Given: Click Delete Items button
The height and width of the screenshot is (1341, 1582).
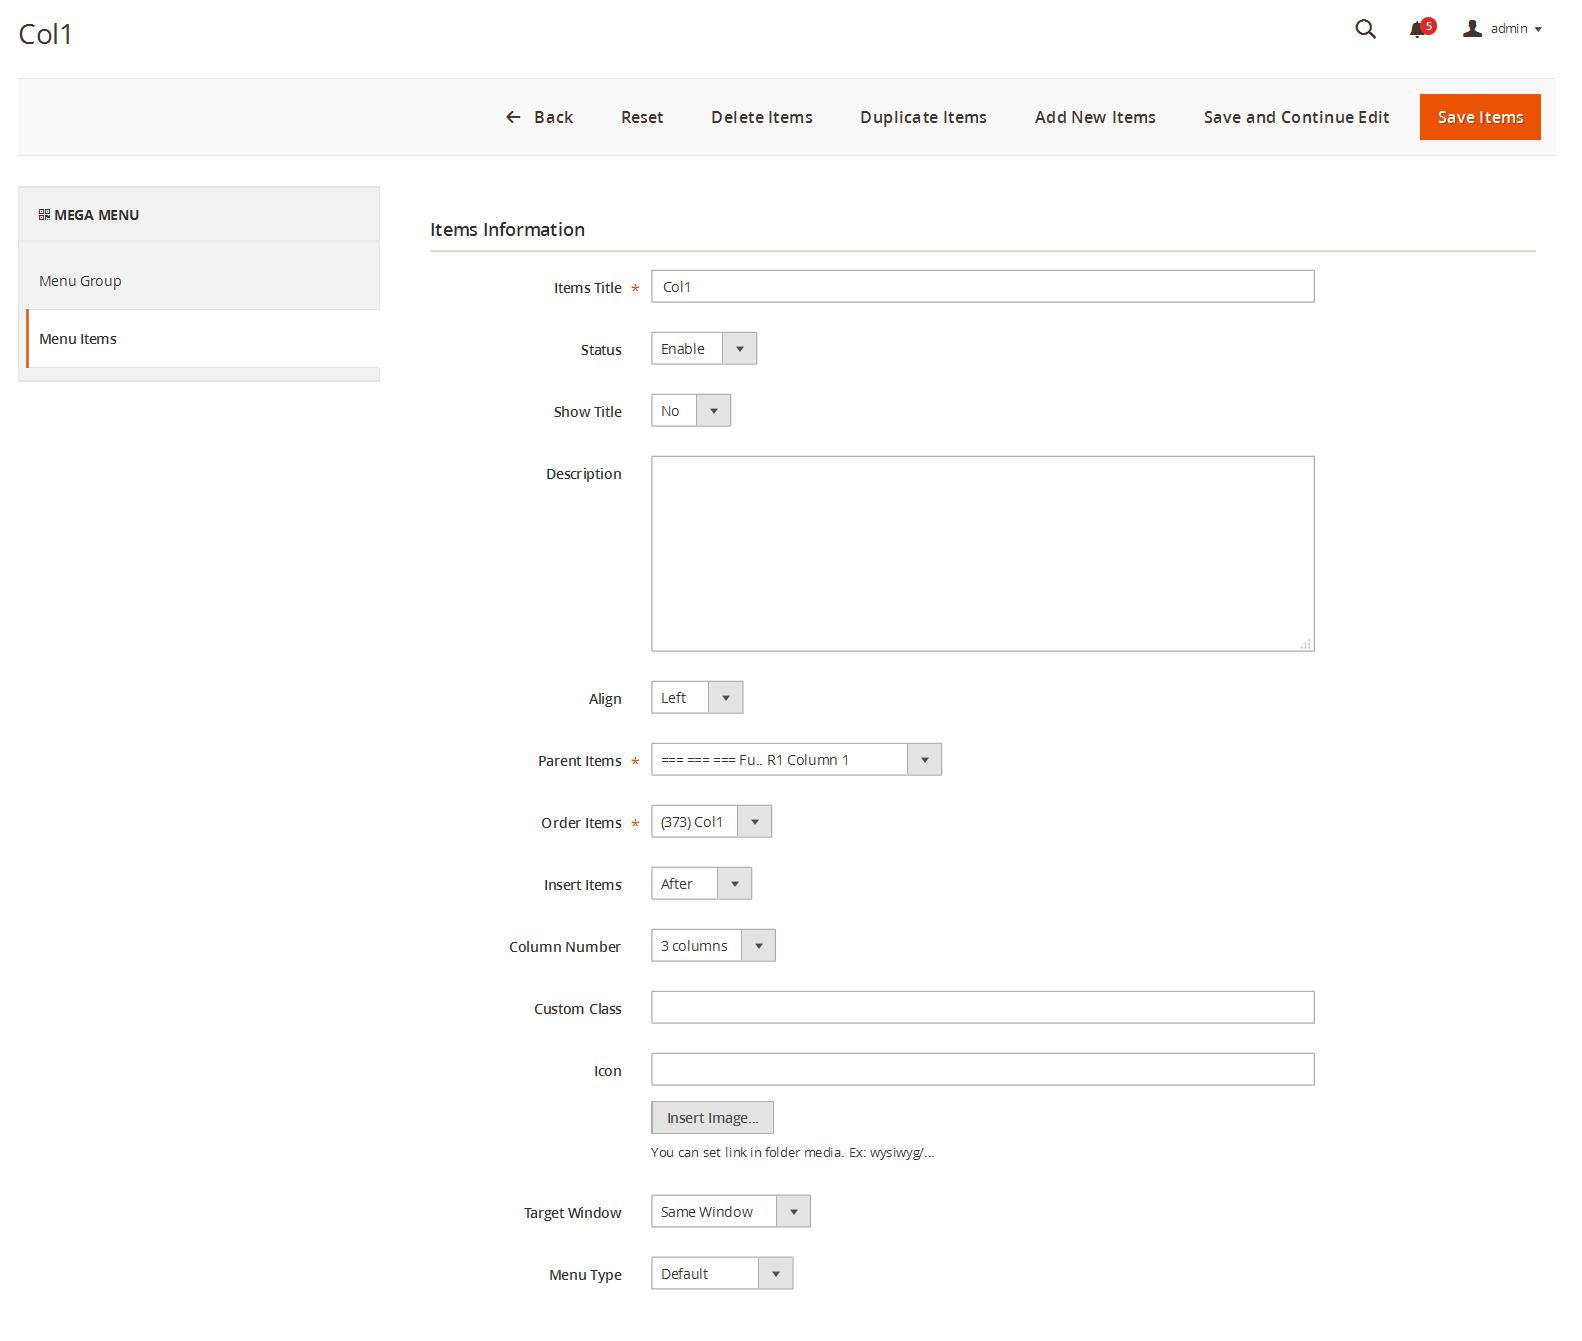Looking at the screenshot, I should coord(761,117).
